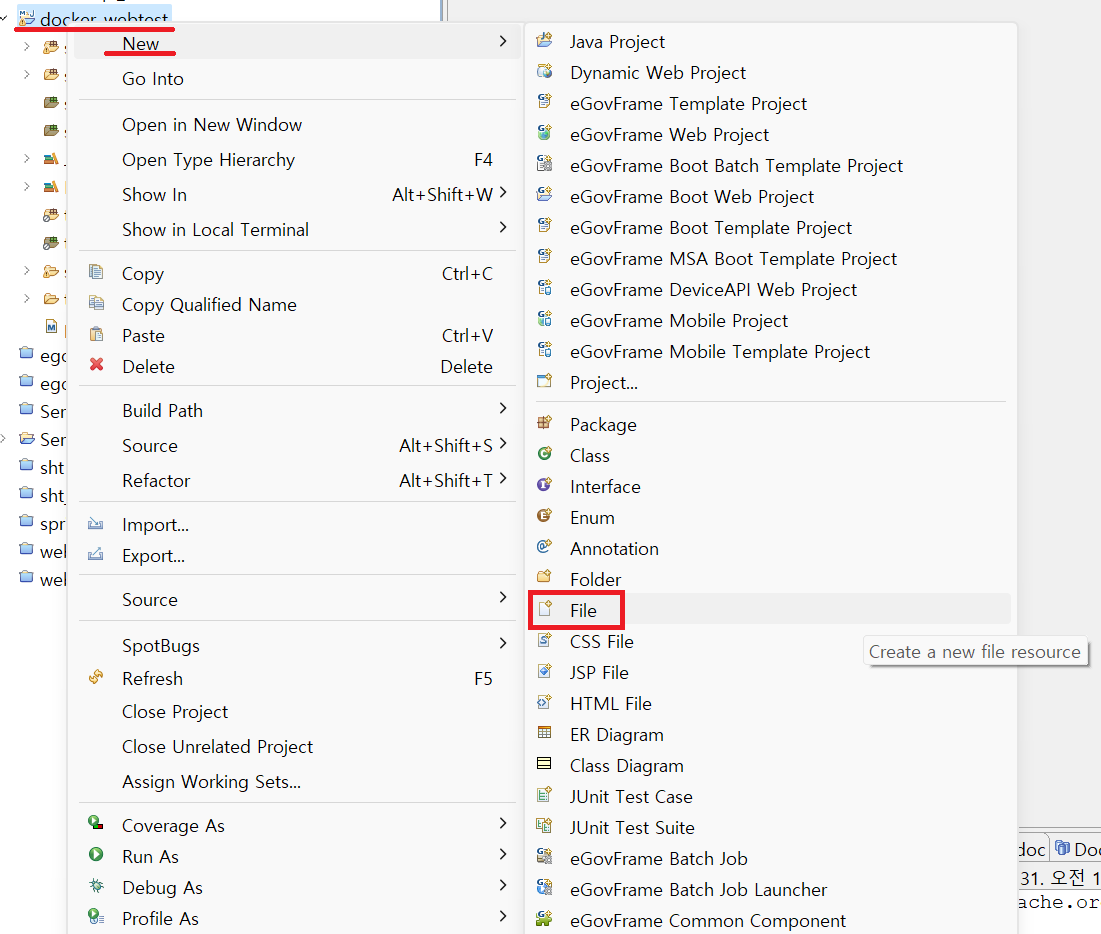Image resolution: width=1101 pixels, height=934 pixels.
Task: Click the Refresh icon
Action: coord(96,678)
